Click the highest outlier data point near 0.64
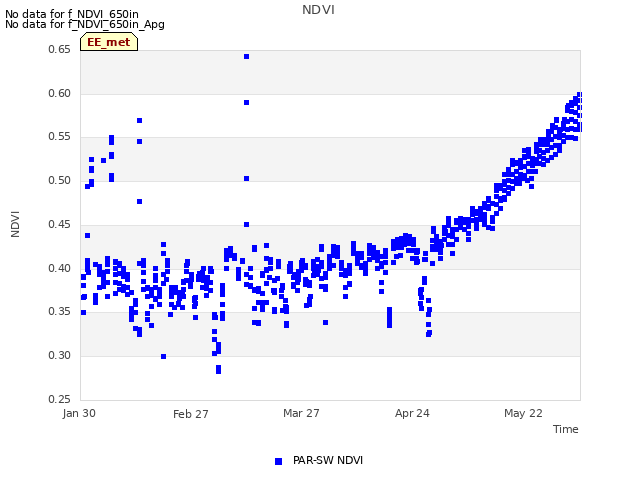The image size is (640, 480). pos(247,57)
